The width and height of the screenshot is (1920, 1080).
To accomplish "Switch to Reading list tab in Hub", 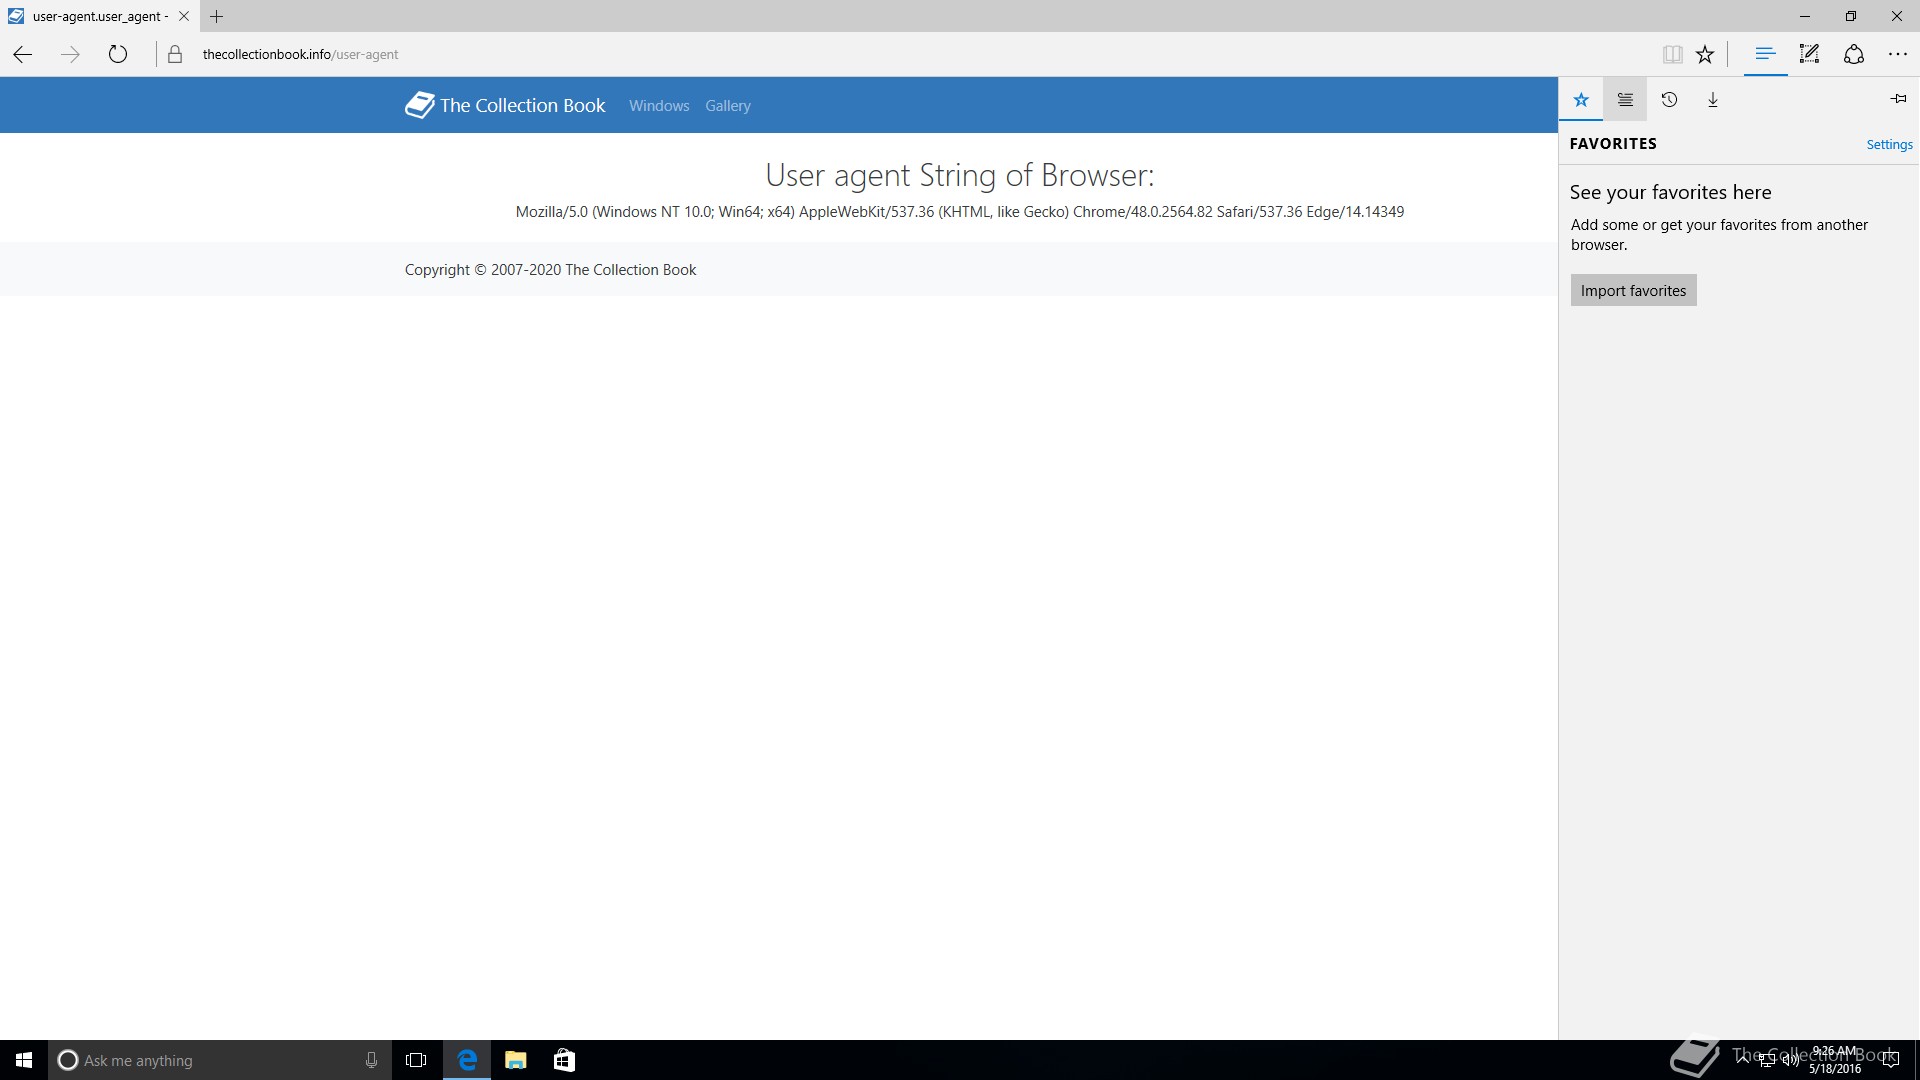I will pos(1625,99).
